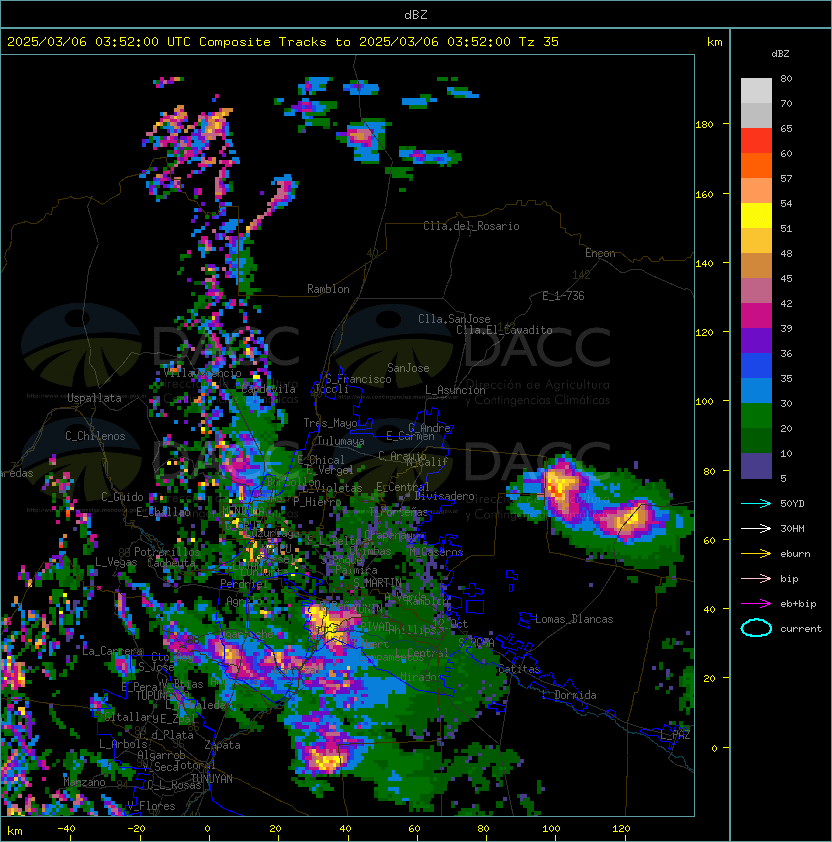Click the 'Tres_Mayo' map label

330,423
